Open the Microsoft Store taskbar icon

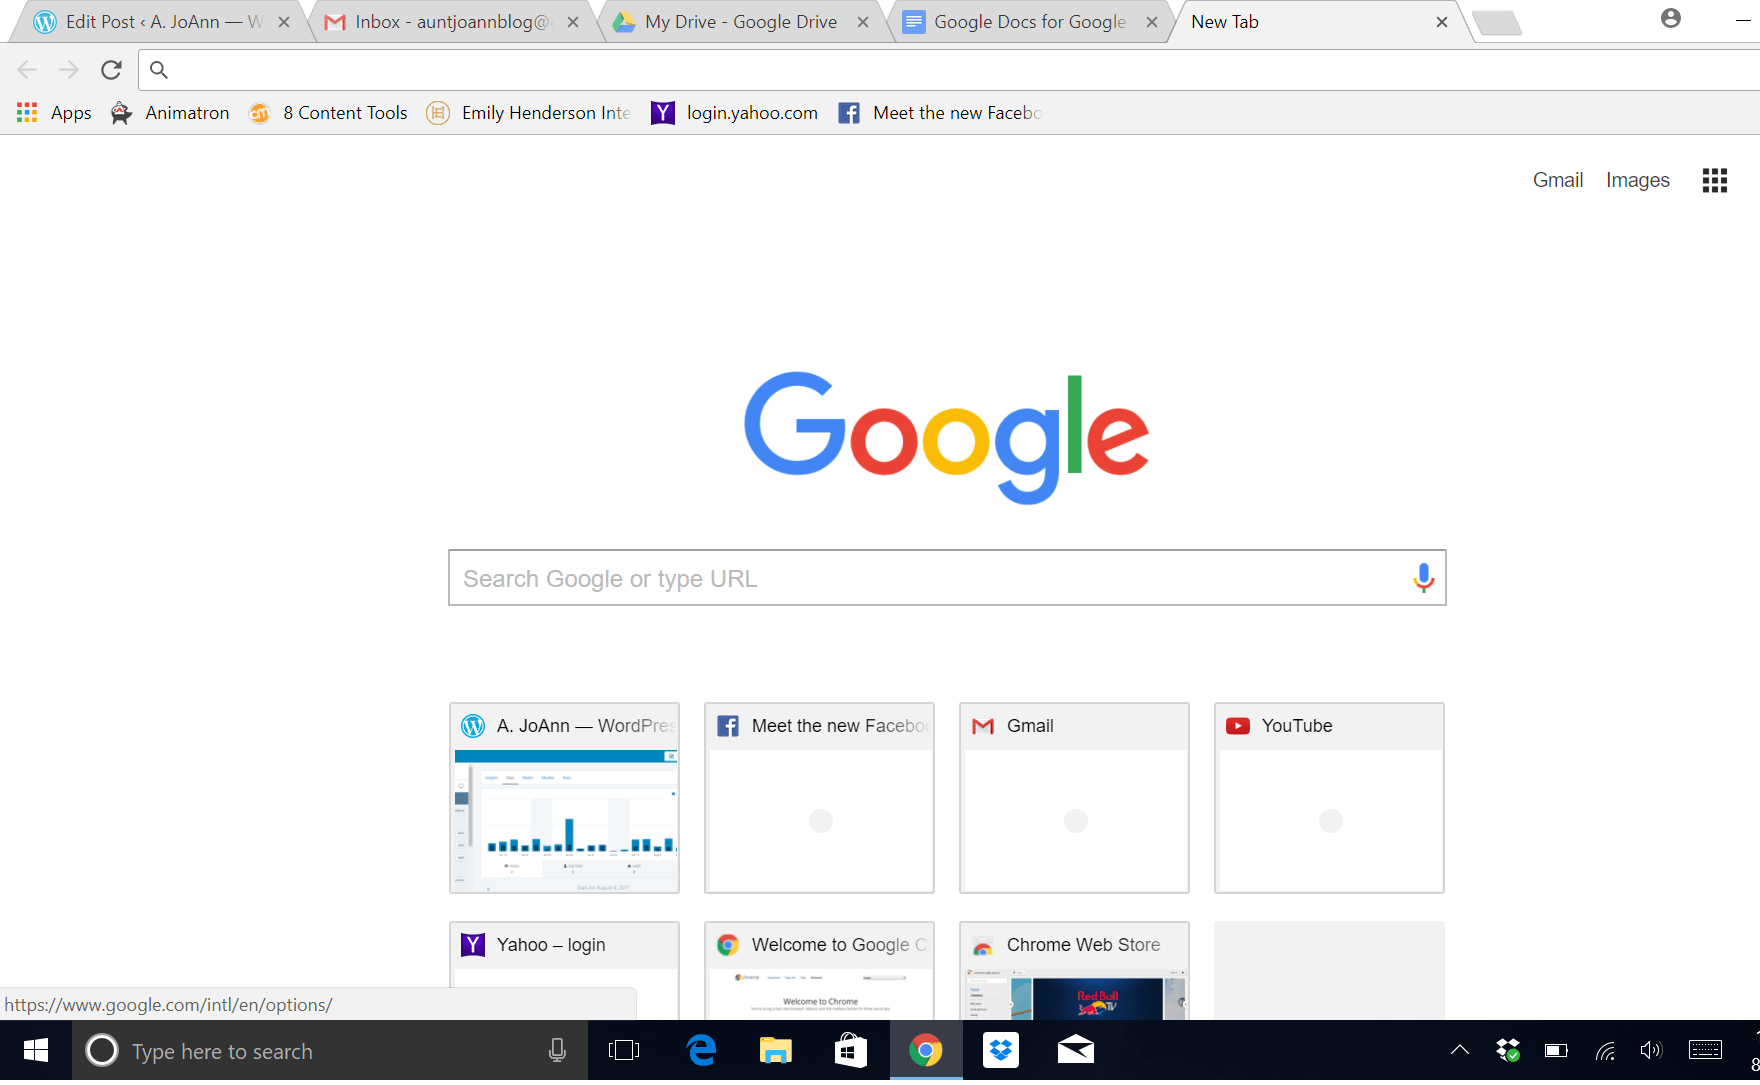tap(851, 1051)
